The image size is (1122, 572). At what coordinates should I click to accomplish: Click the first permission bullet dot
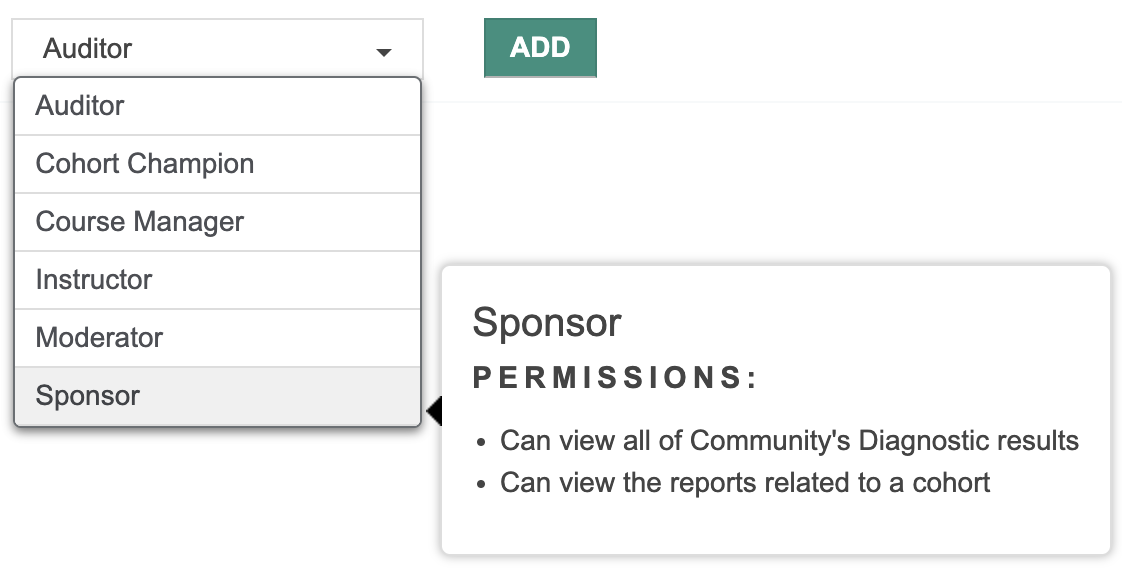pos(482,441)
